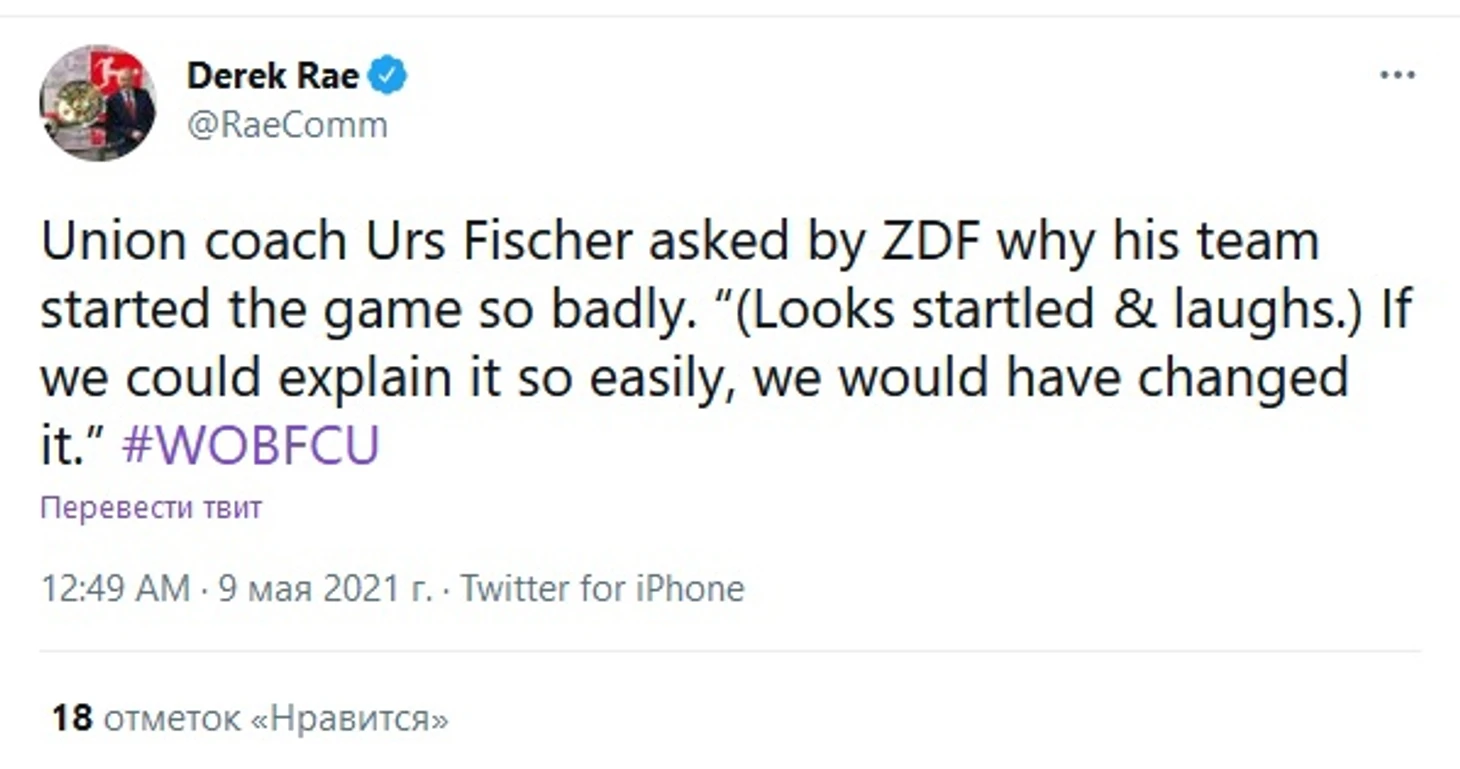
Task: Open the #WOBFCU hashtag
Action: (250, 446)
